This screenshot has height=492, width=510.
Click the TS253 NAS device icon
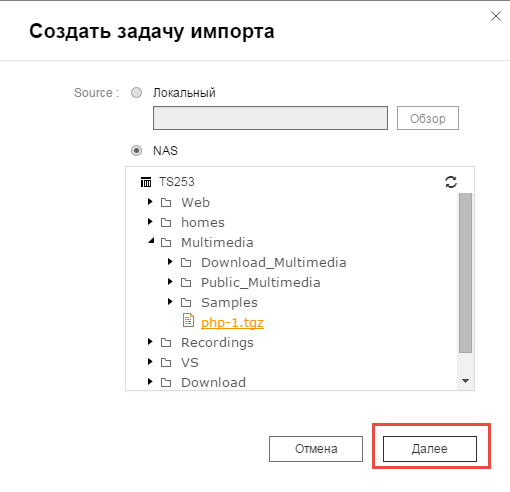tap(146, 182)
